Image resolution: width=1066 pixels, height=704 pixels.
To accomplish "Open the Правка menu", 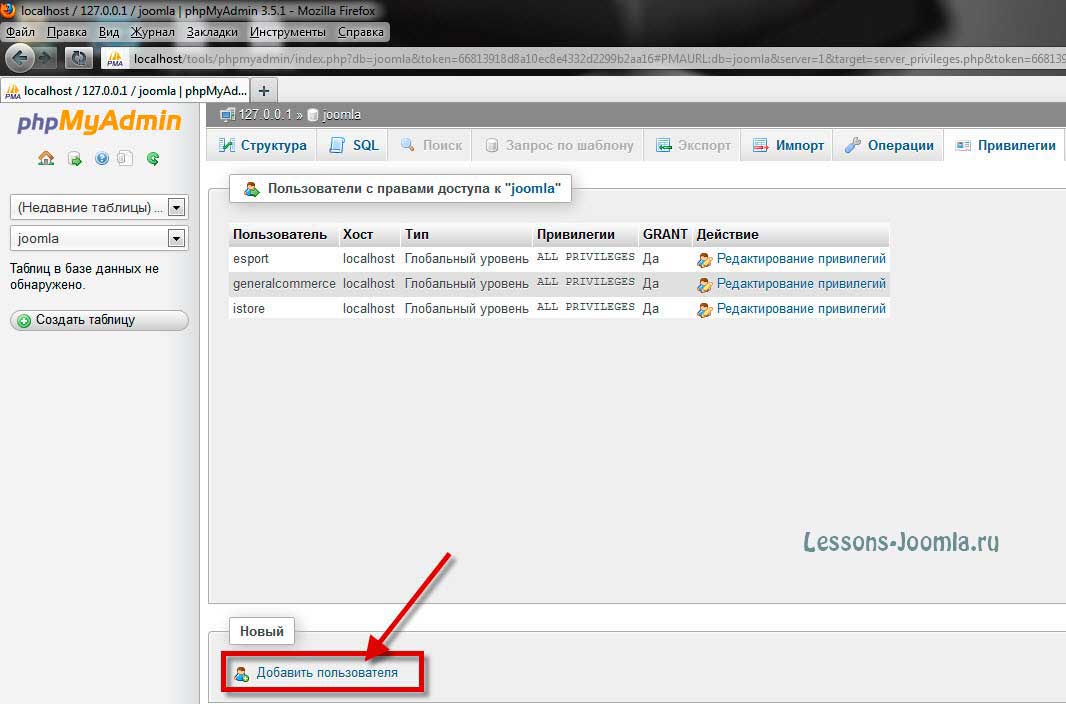I will click(67, 32).
